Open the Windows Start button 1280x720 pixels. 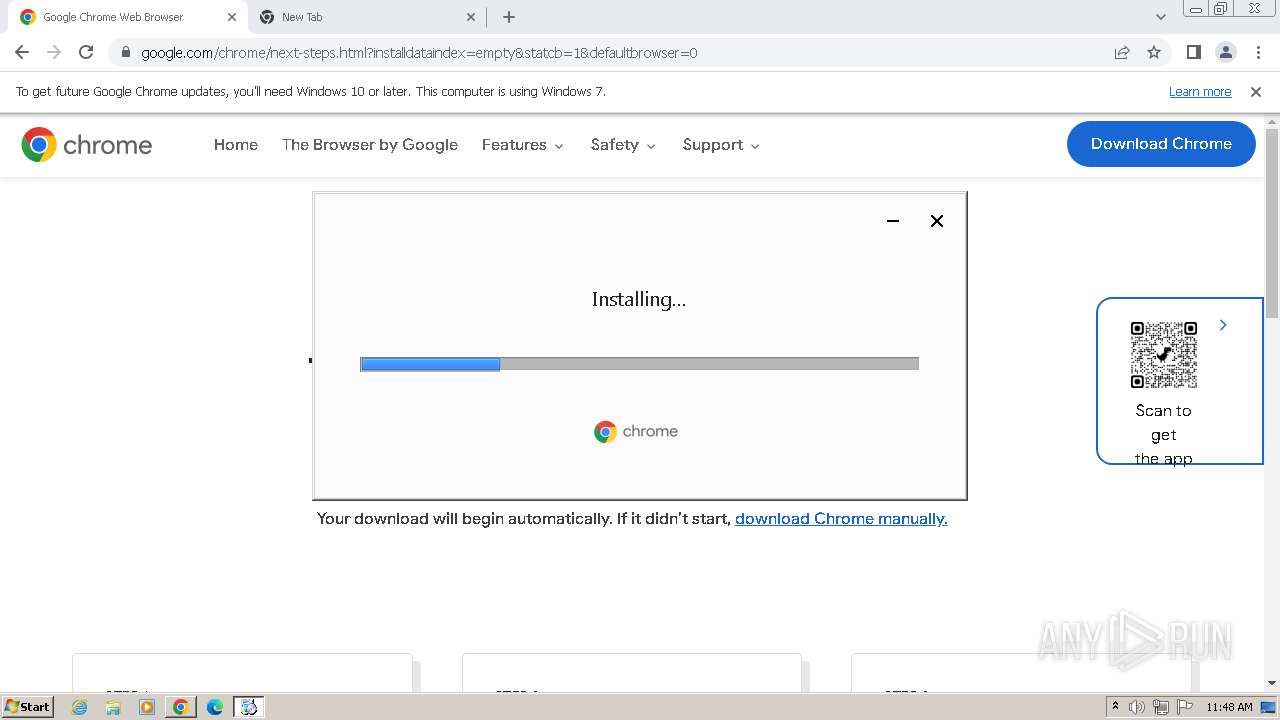tap(28, 706)
